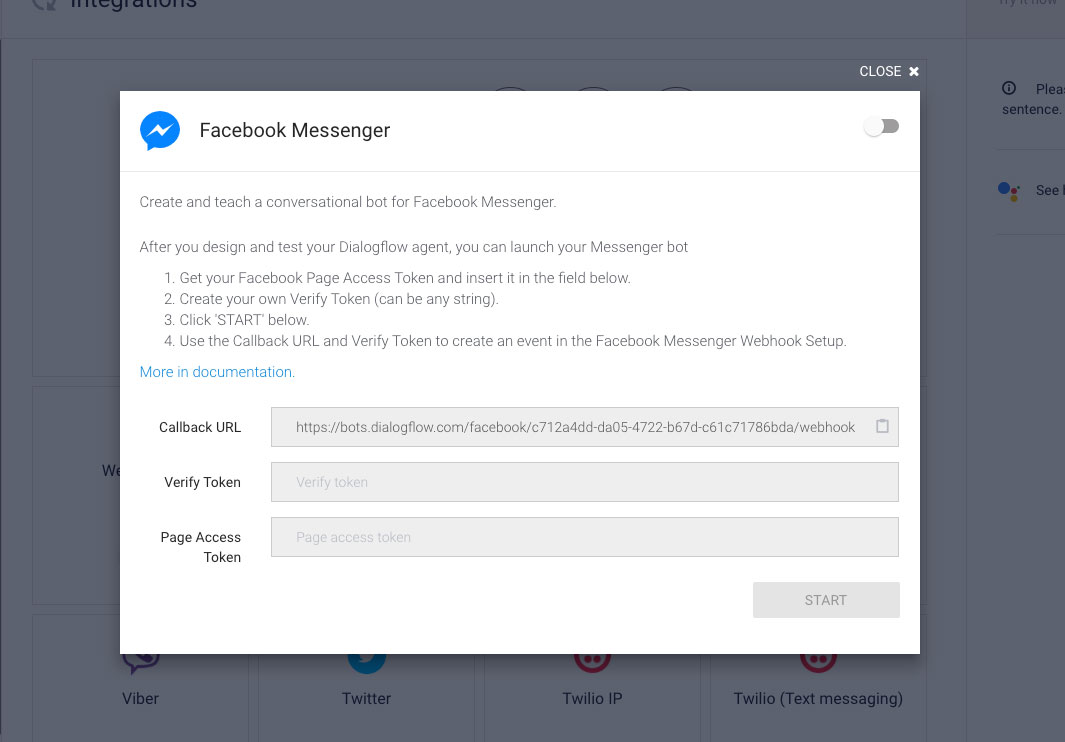
Task: Click the Viber label under the card
Action: [x=141, y=699]
